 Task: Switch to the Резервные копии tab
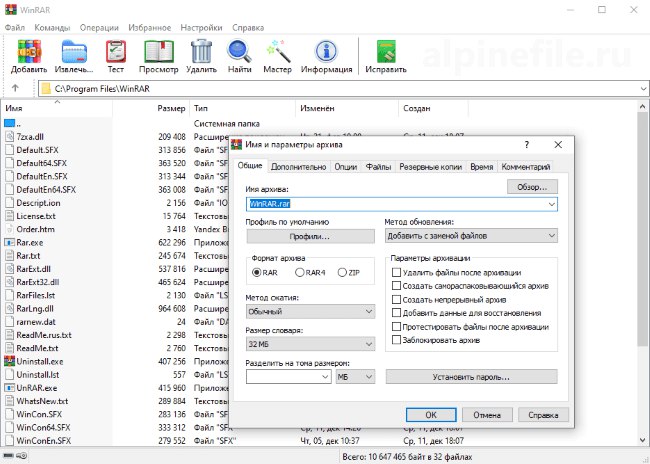(x=430, y=167)
